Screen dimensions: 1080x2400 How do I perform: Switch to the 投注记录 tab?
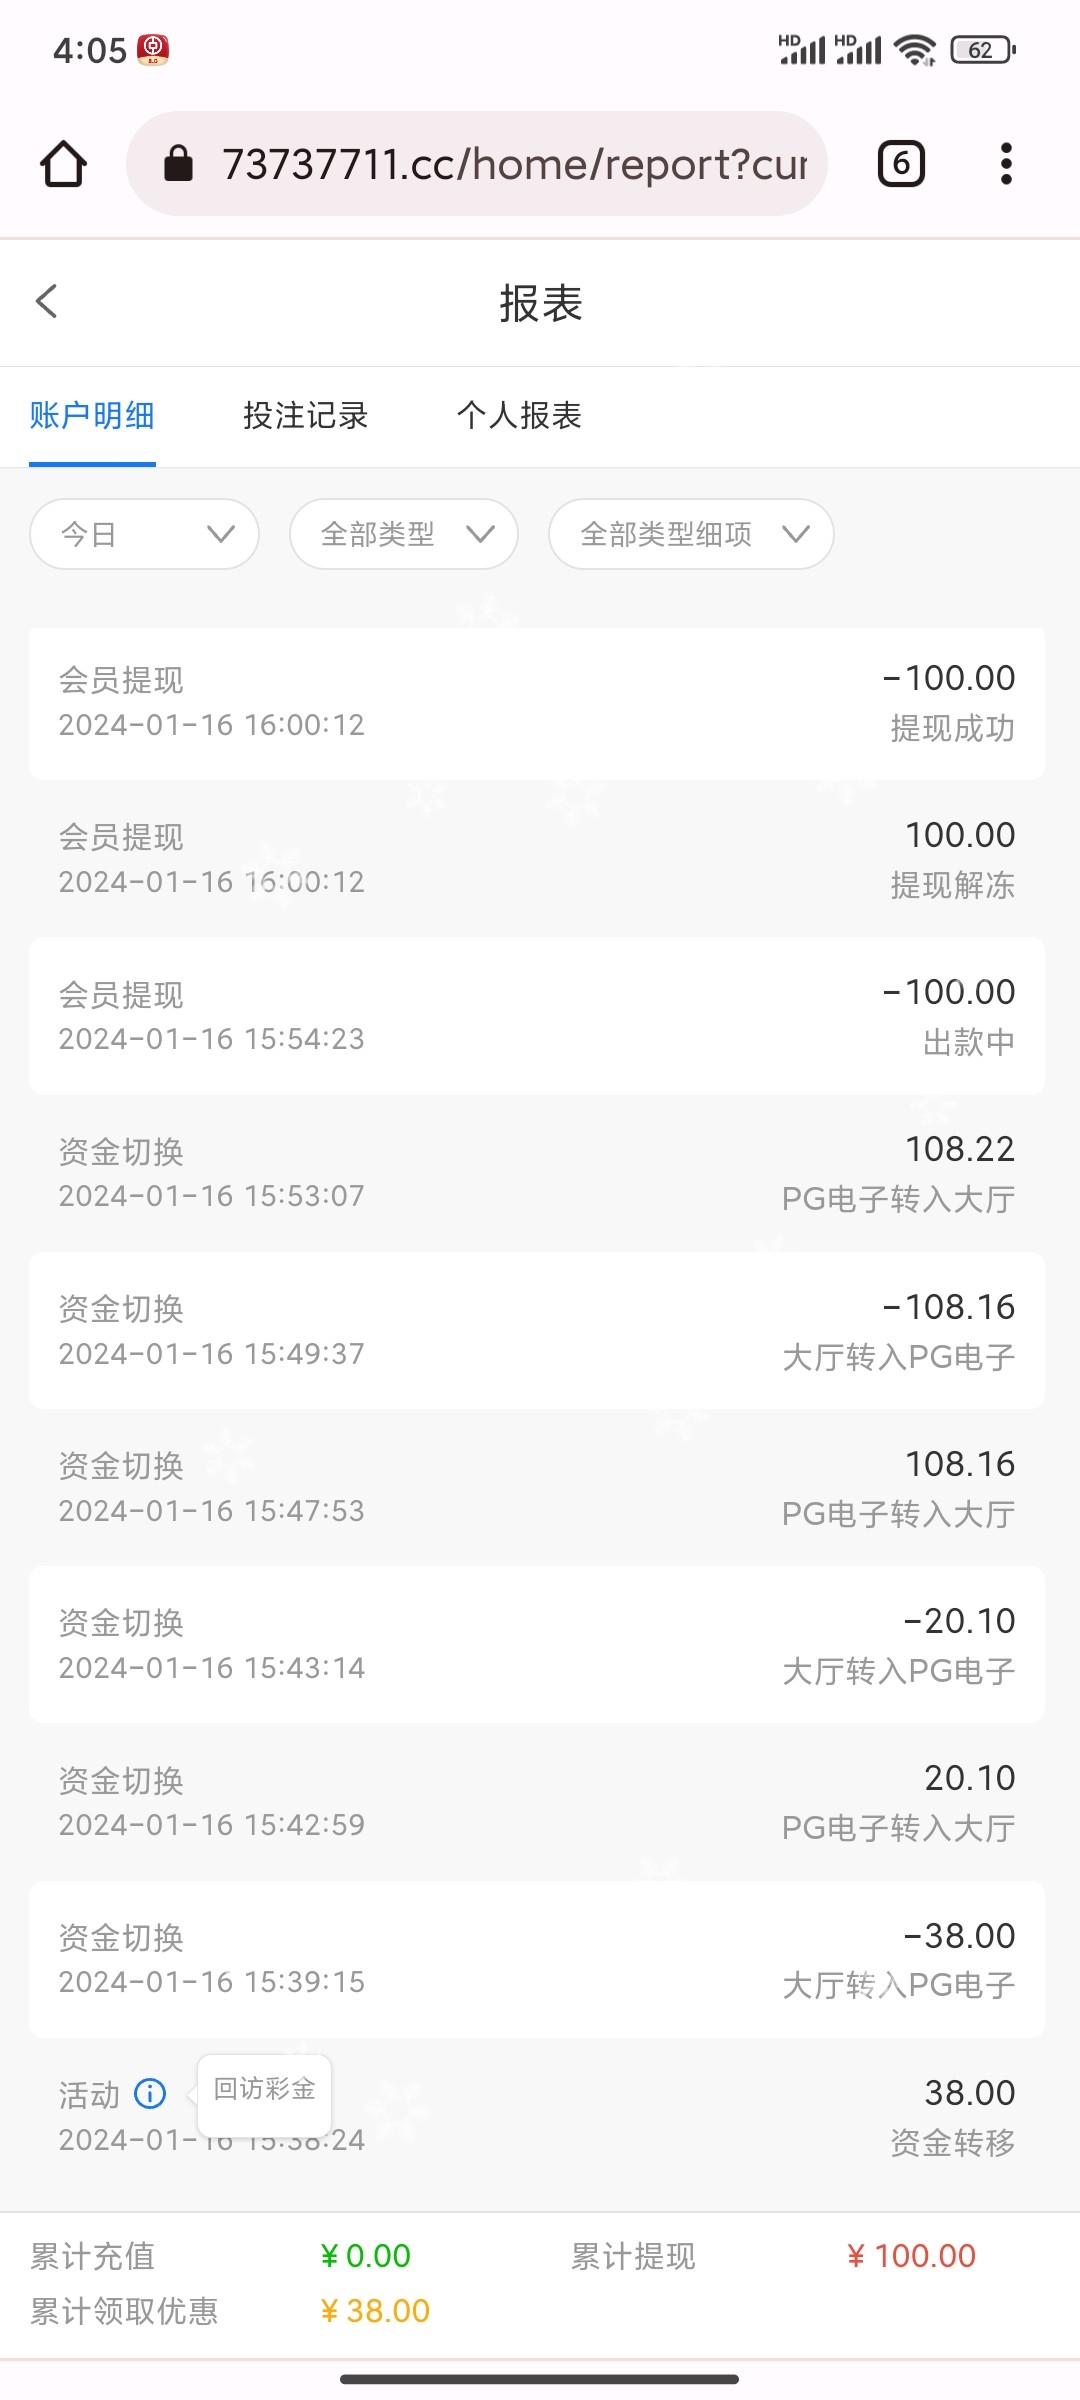[x=306, y=415]
